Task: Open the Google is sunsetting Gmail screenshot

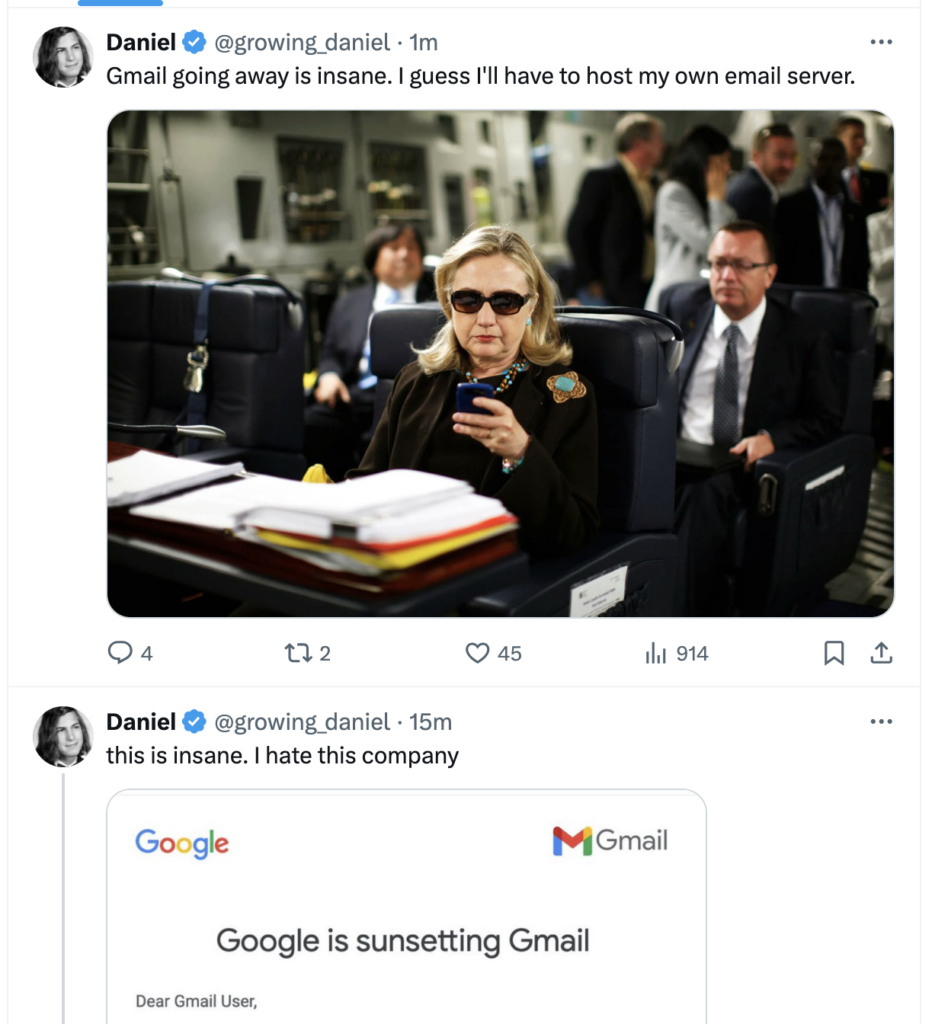Action: pos(406,906)
